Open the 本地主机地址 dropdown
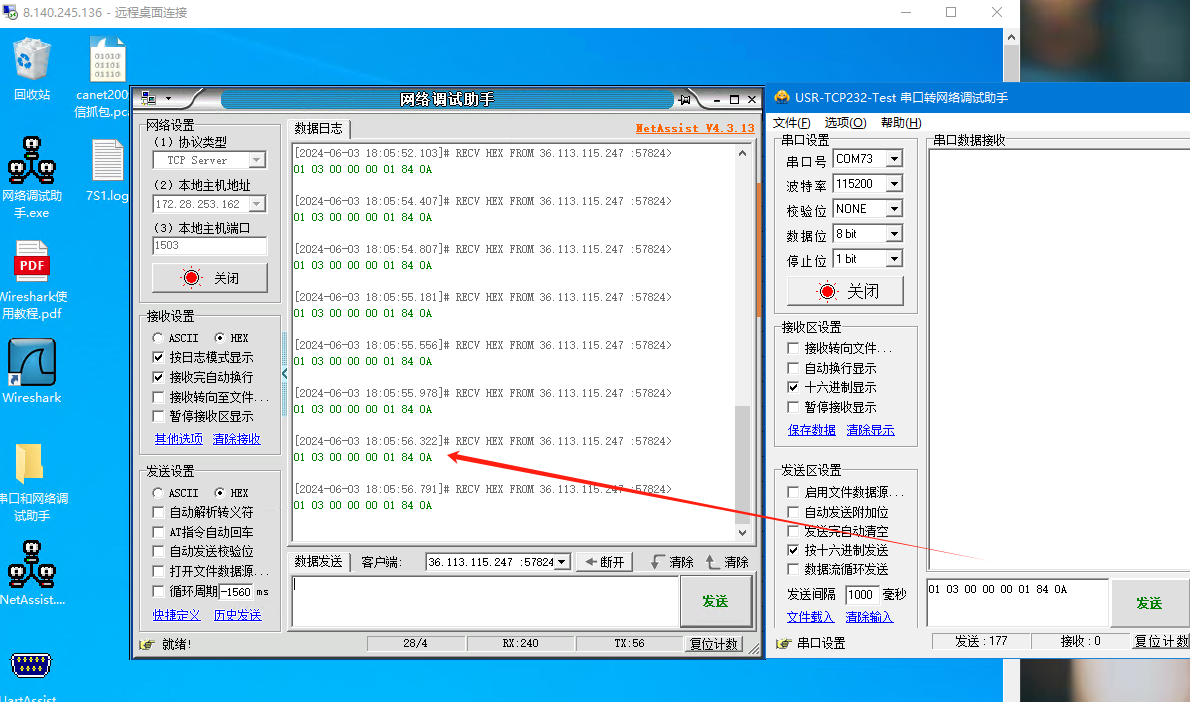Screen dimensions: 1190x702 point(257,204)
